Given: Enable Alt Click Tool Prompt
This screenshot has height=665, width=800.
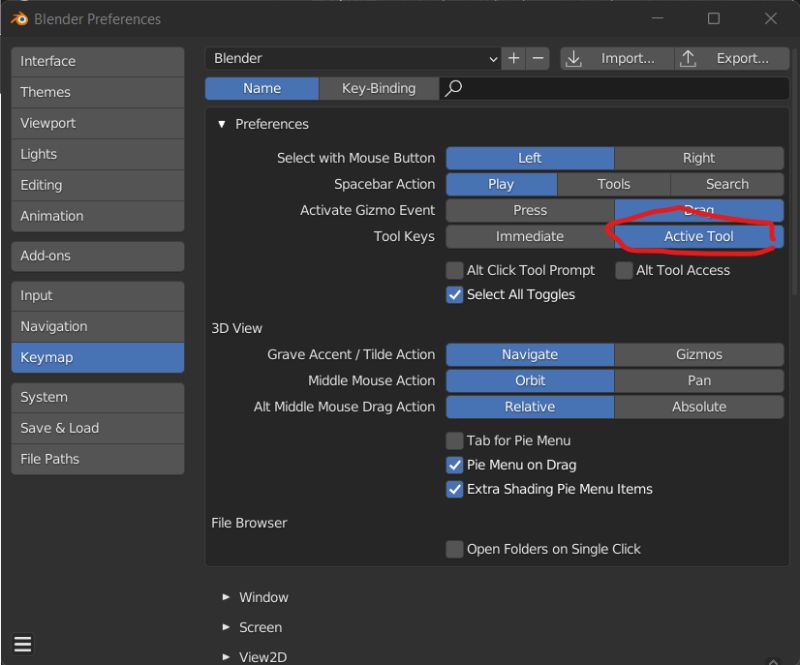Looking at the screenshot, I should [454, 269].
